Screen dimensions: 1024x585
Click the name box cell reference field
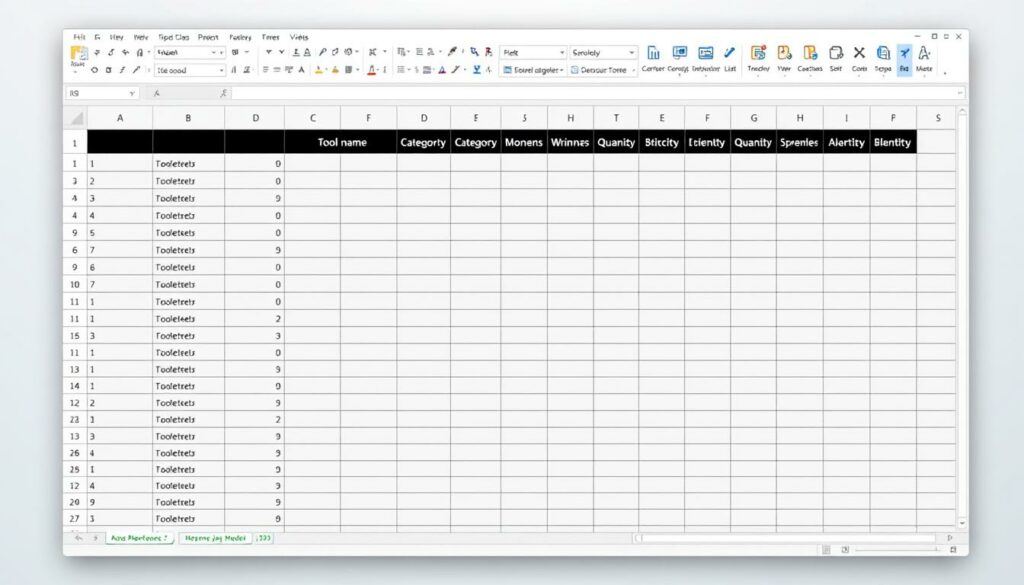click(x=101, y=93)
